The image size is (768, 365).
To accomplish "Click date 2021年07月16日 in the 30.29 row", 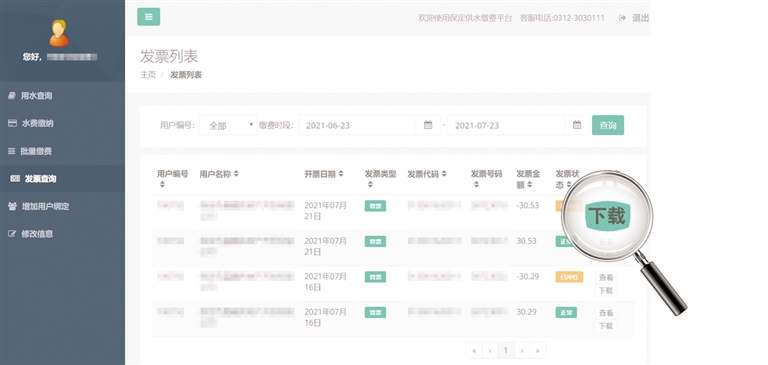I will click(x=326, y=317).
